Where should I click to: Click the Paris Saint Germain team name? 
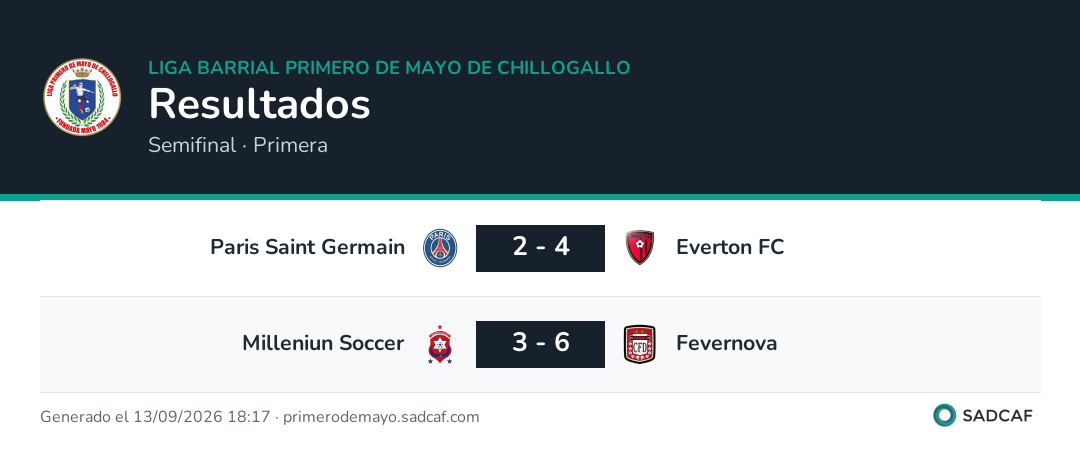point(308,247)
